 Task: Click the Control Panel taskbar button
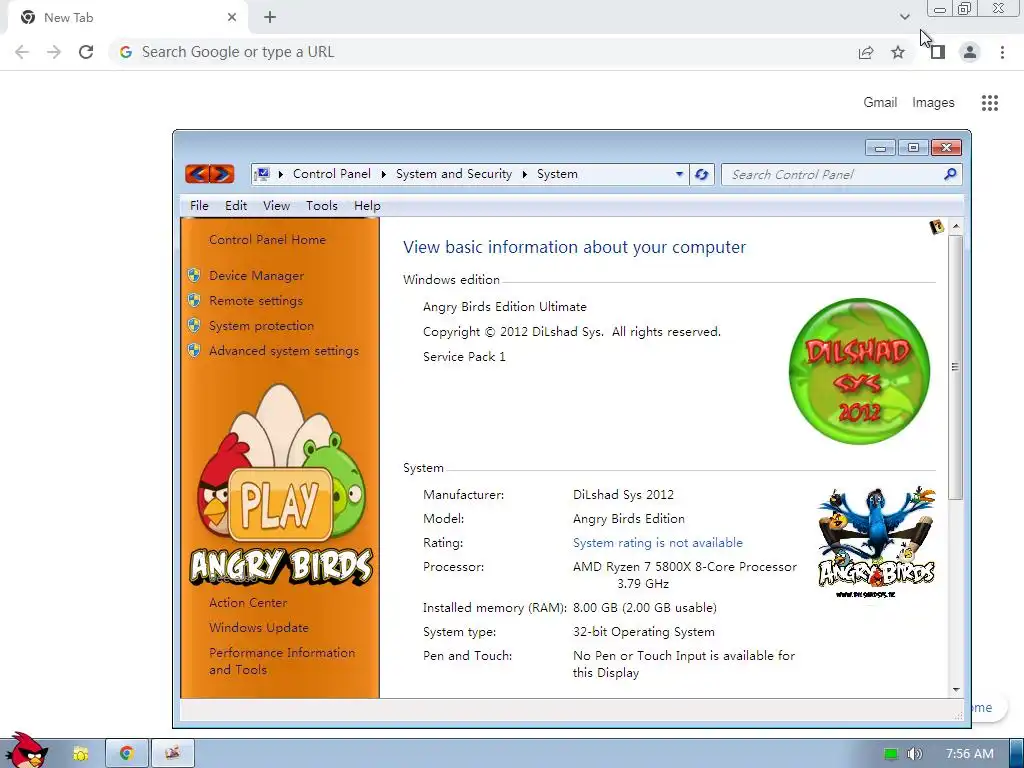173,753
